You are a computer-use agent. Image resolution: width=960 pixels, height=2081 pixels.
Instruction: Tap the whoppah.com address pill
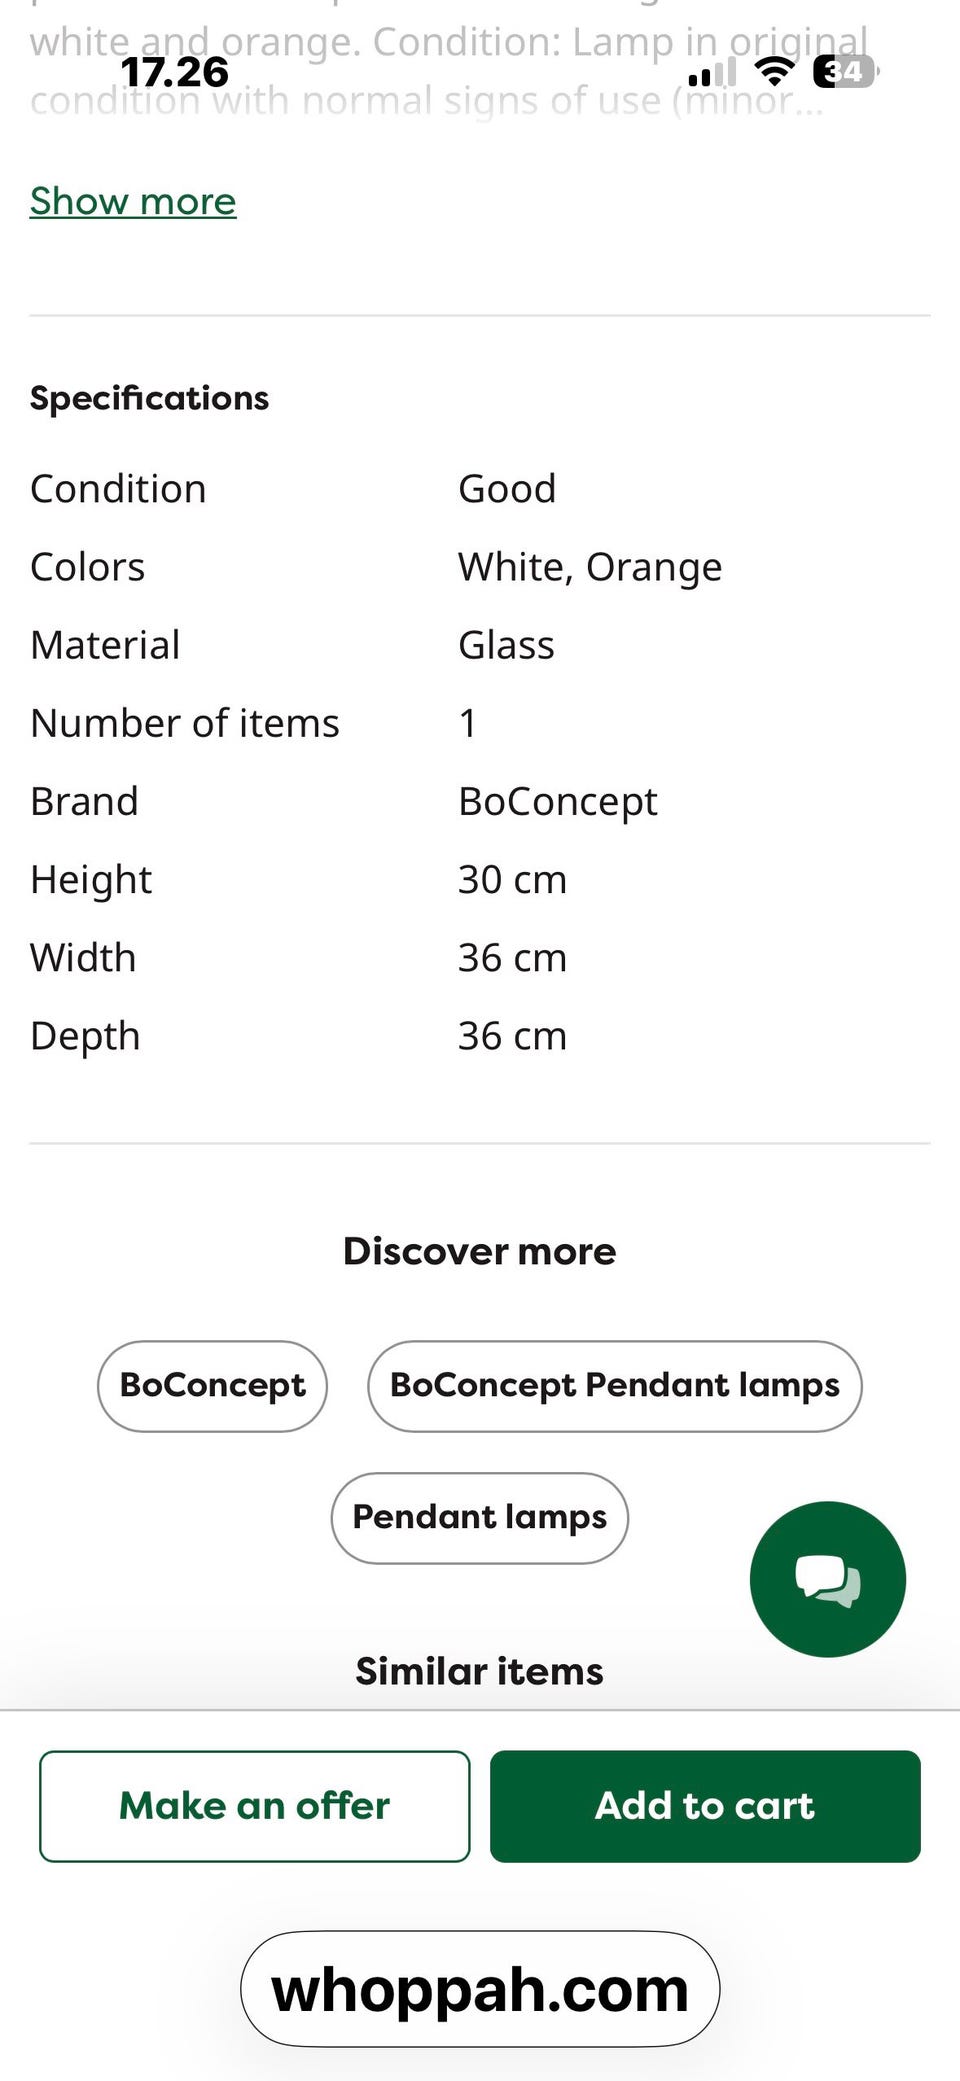pyautogui.click(x=479, y=1989)
